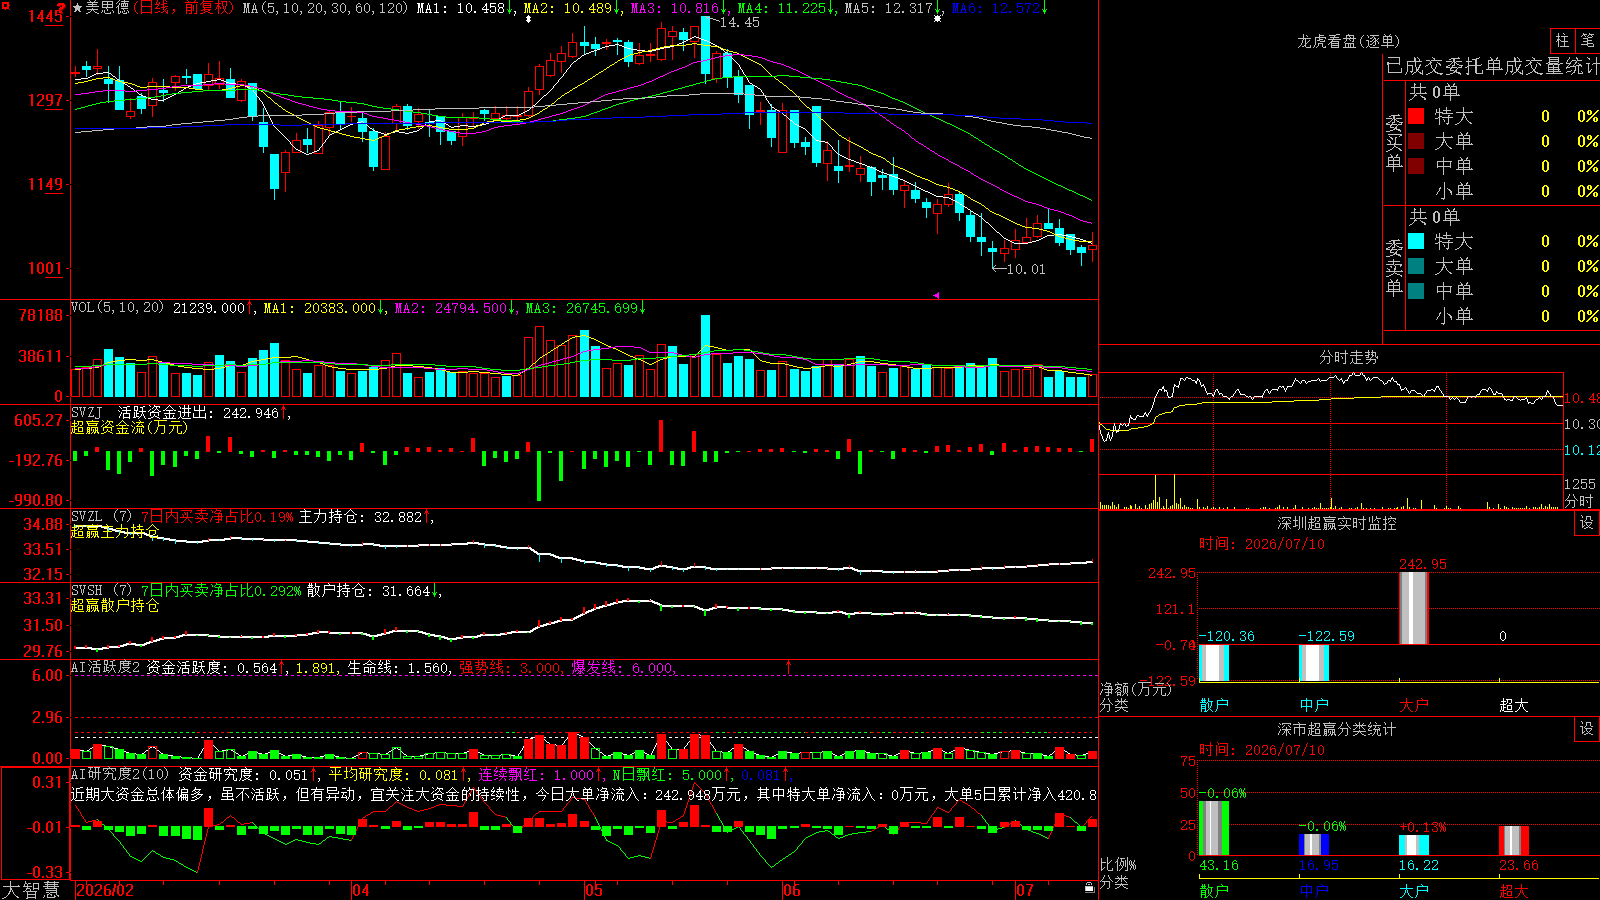1600x900 pixels.
Task: Click the 深市超赢分类统计 panel title
Action: (x=1336, y=729)
